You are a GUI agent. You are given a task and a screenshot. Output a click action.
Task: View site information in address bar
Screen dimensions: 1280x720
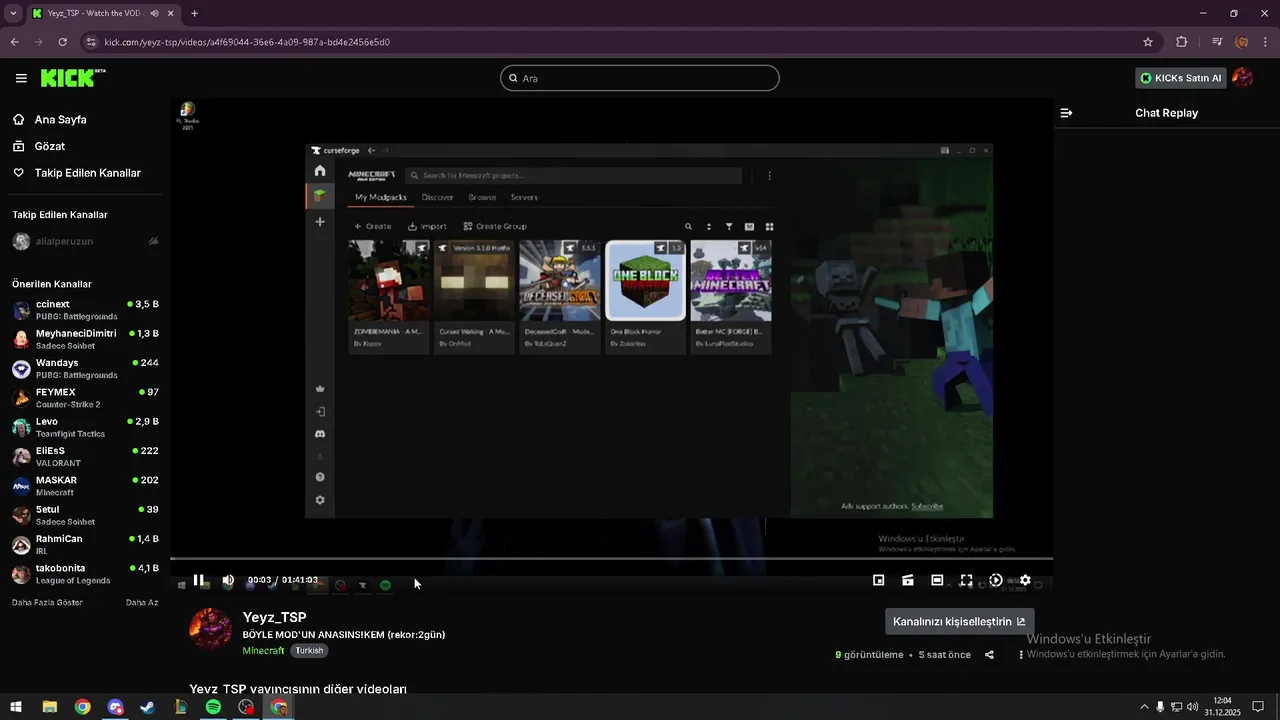coord(91,42)
